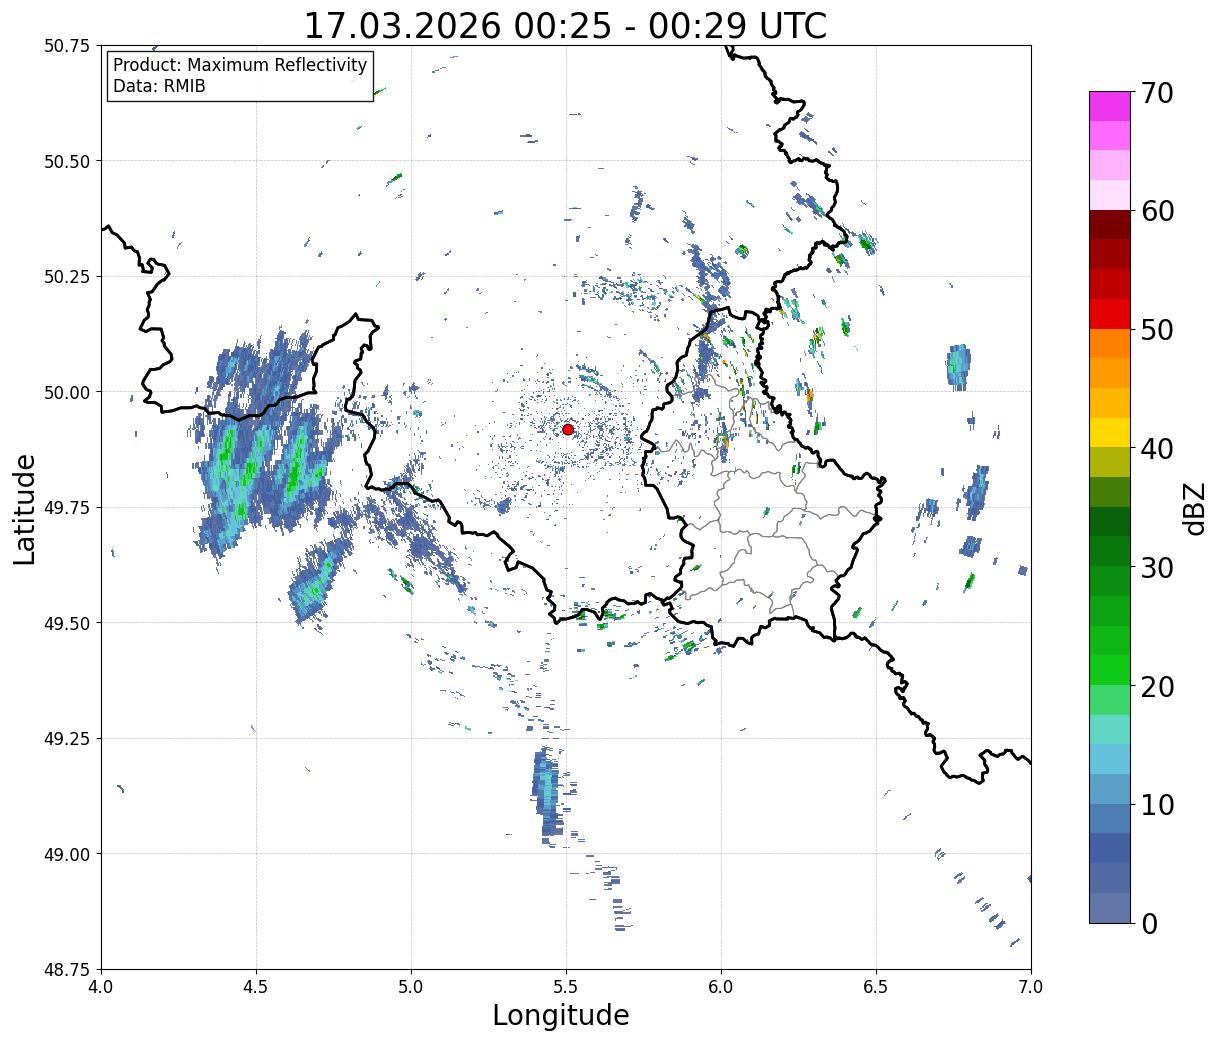Click the longitude tick label '6.0'
This screenshot has width=1219, height=1040.
click(721, 987)
